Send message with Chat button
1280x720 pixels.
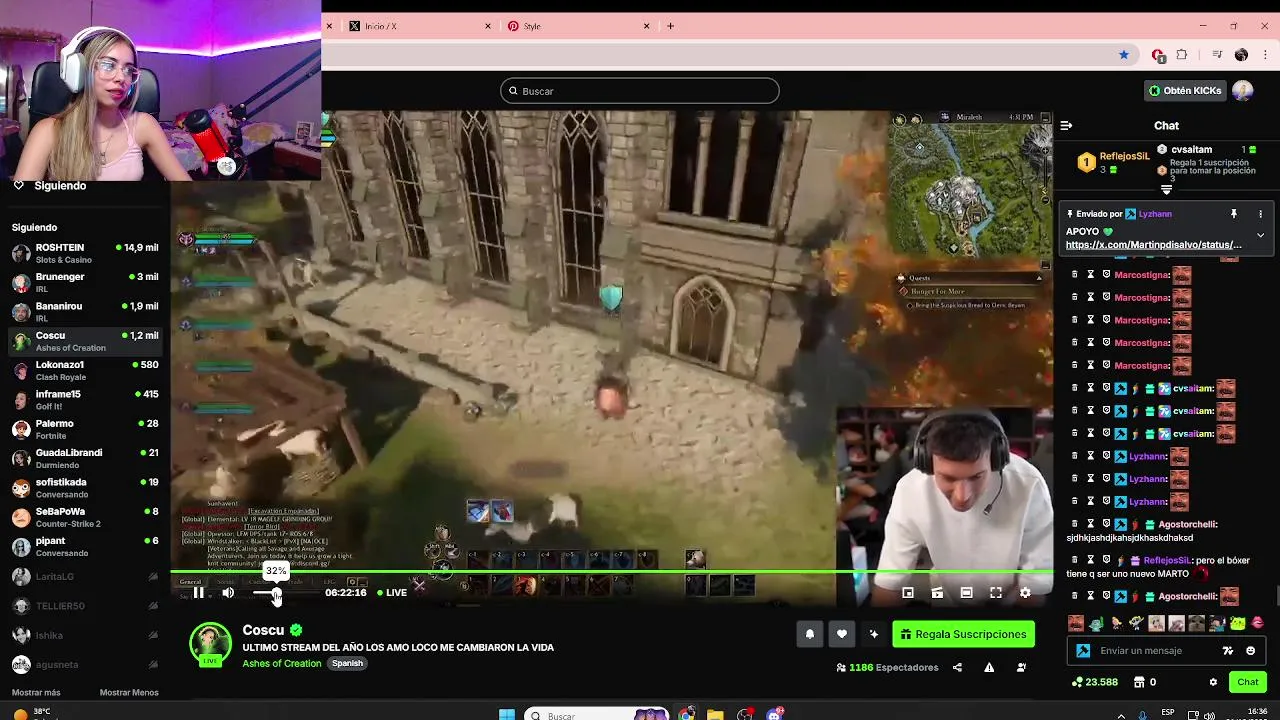click(x=1247, y=682)
